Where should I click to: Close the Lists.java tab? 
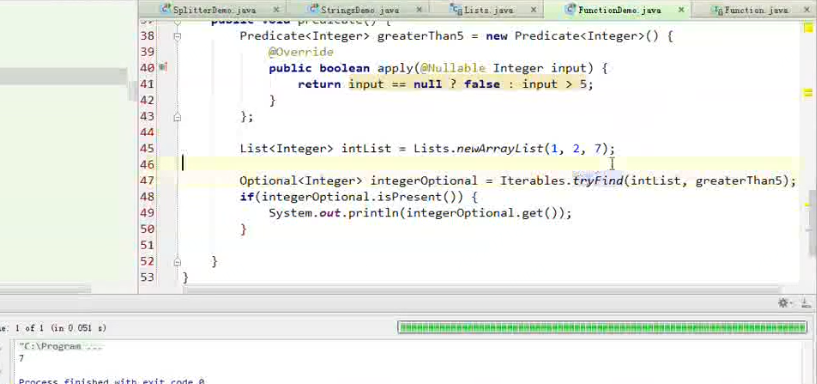[533, 10]
